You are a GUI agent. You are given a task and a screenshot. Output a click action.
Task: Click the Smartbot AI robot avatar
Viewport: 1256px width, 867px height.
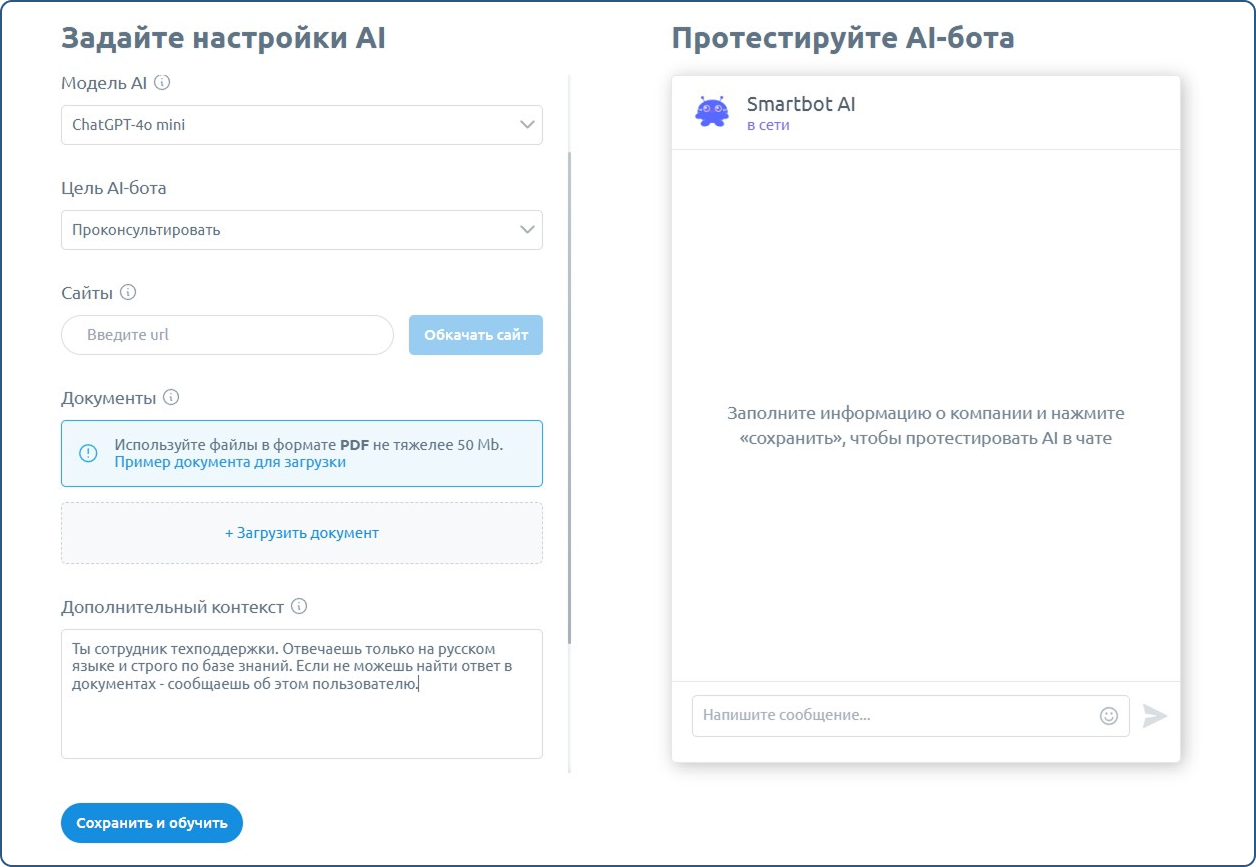713,110
